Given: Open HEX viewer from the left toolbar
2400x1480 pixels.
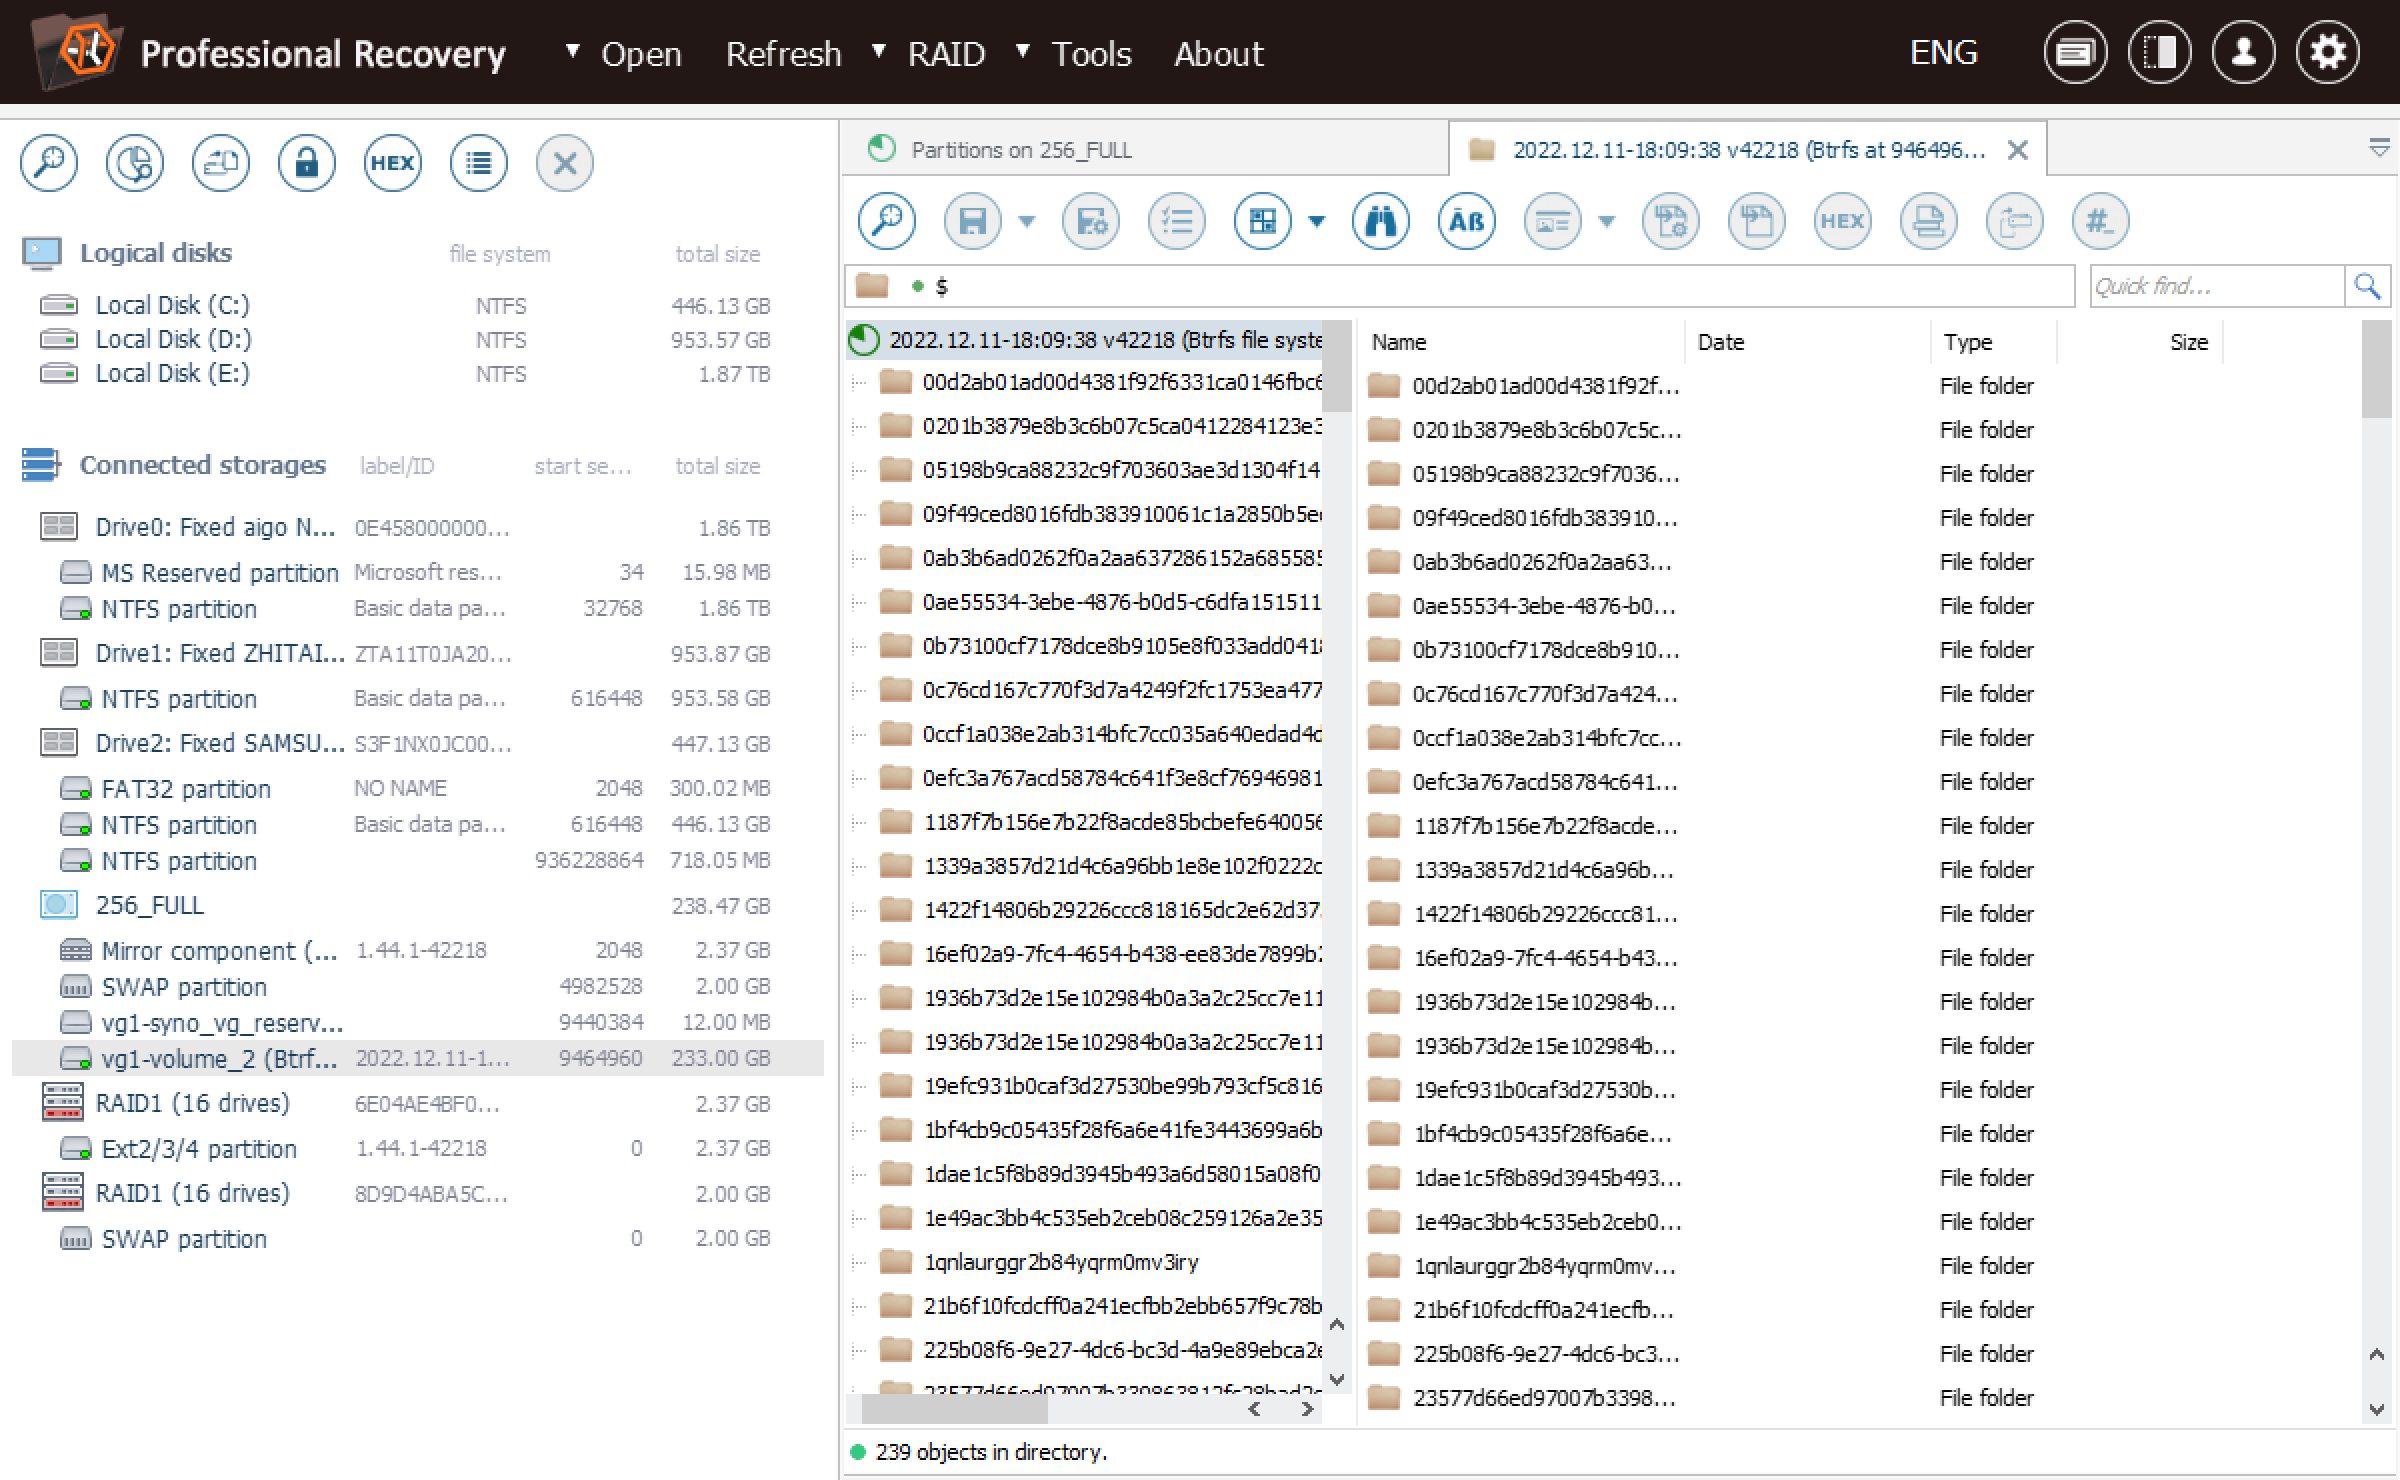Looking at the screenshot, I should click(393, 163).
